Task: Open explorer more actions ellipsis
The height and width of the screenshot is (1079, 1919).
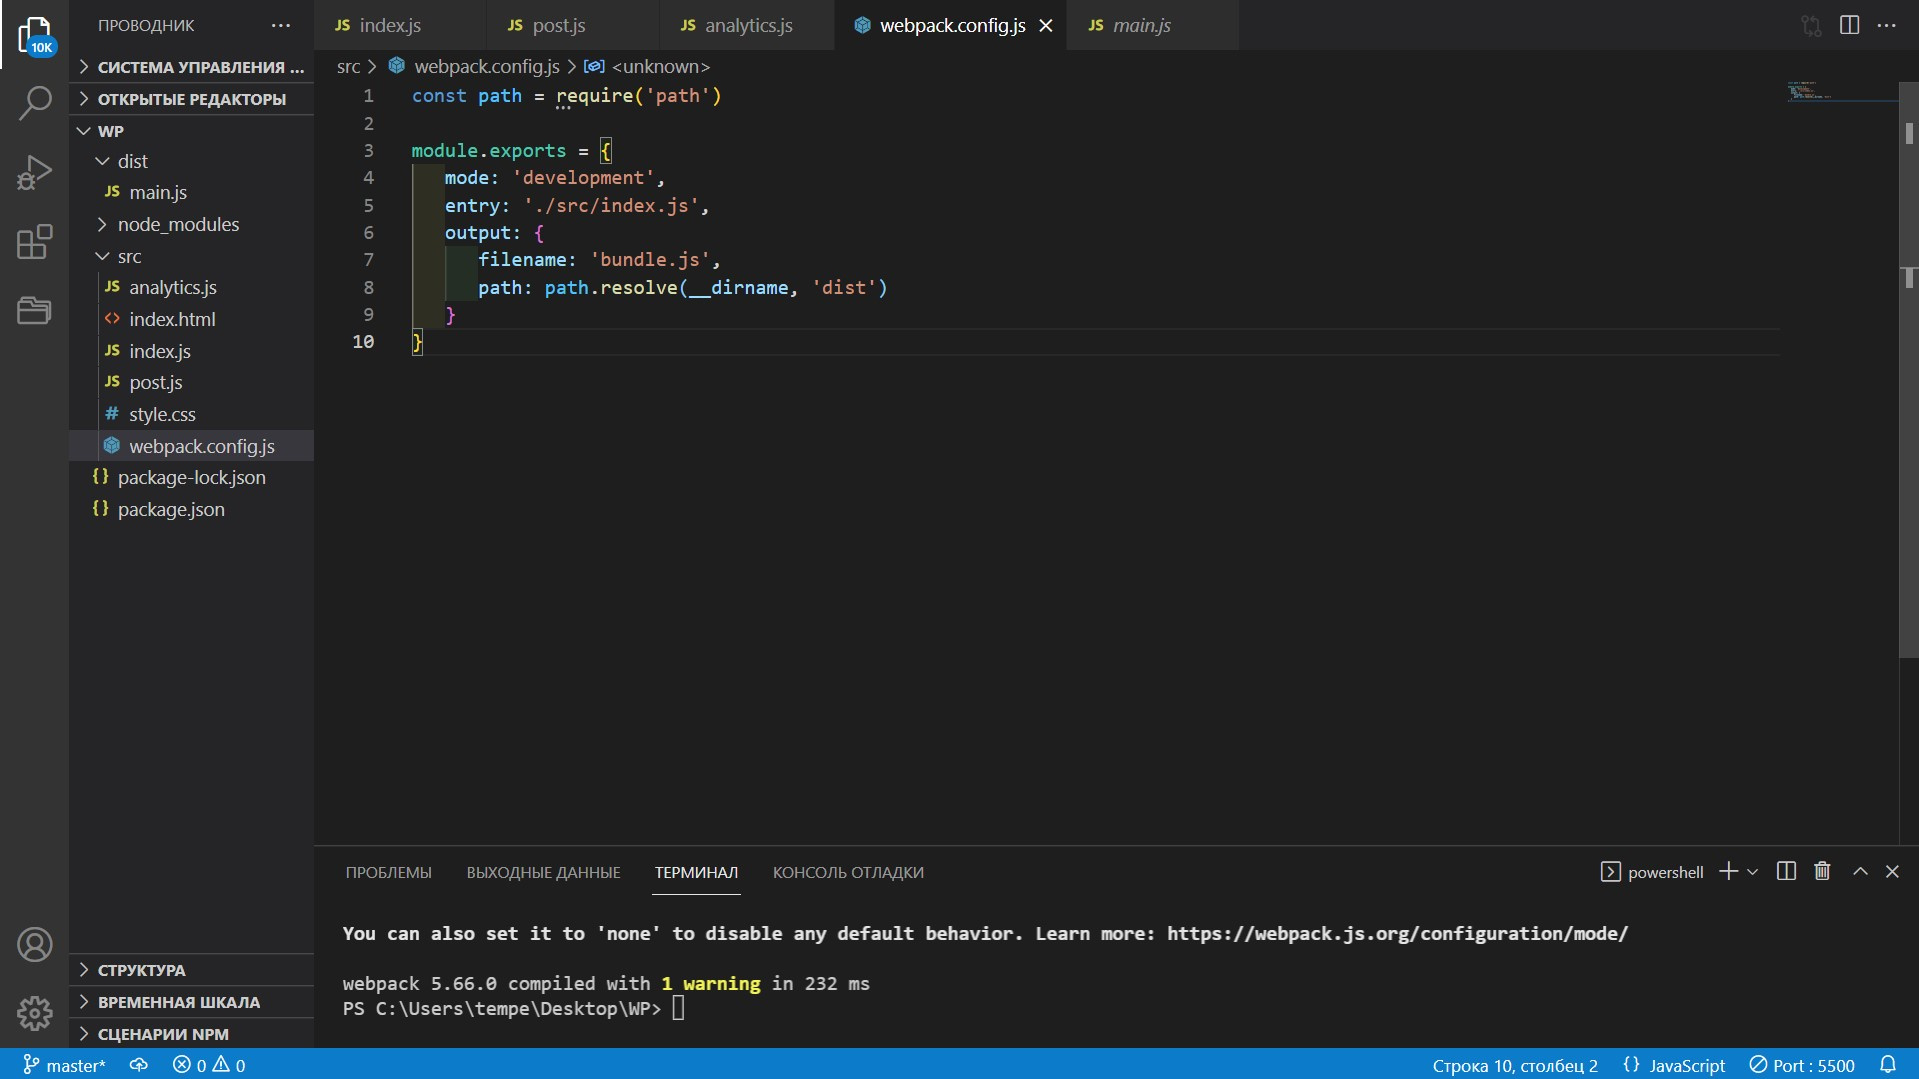Action: pos(281,25)
